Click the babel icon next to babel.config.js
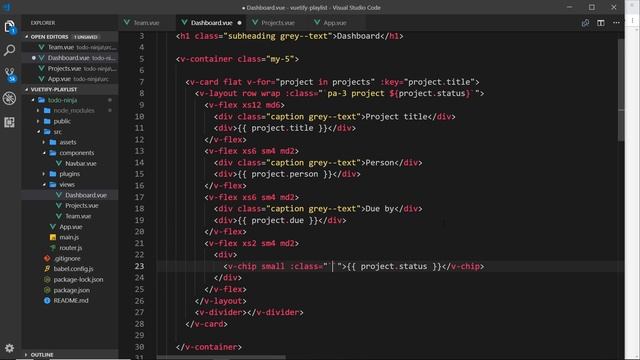The image size is (640, 360). click(47, 269)
